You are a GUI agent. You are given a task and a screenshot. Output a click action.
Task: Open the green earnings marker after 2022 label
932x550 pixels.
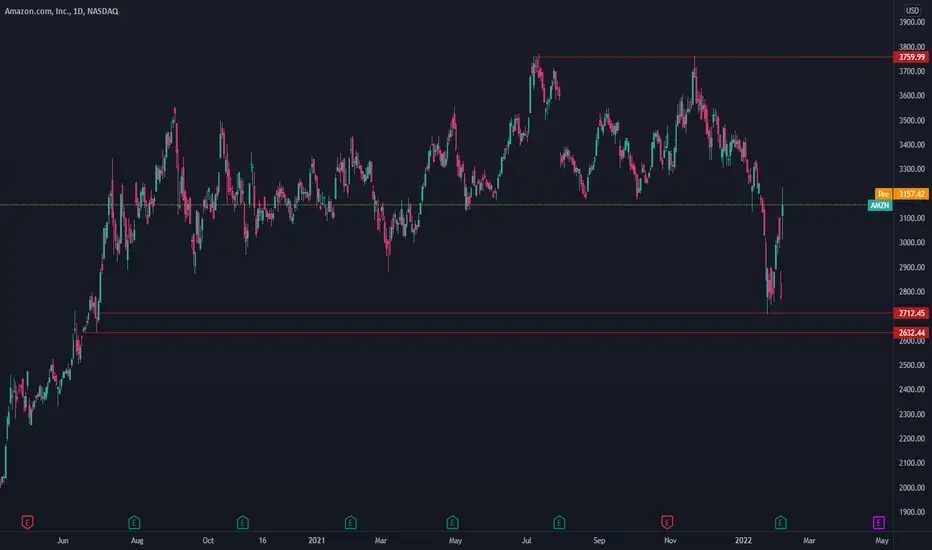point(780,523)
